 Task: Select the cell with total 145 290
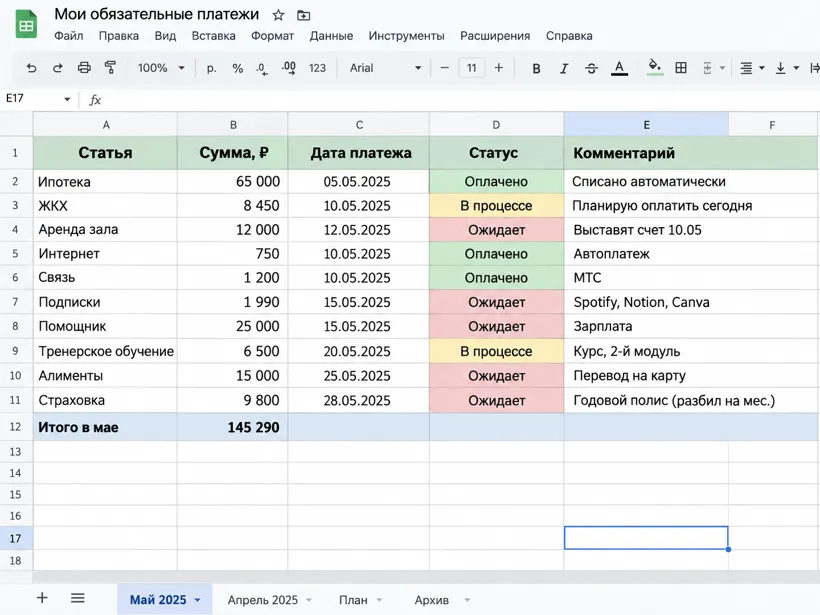point(233,427)
